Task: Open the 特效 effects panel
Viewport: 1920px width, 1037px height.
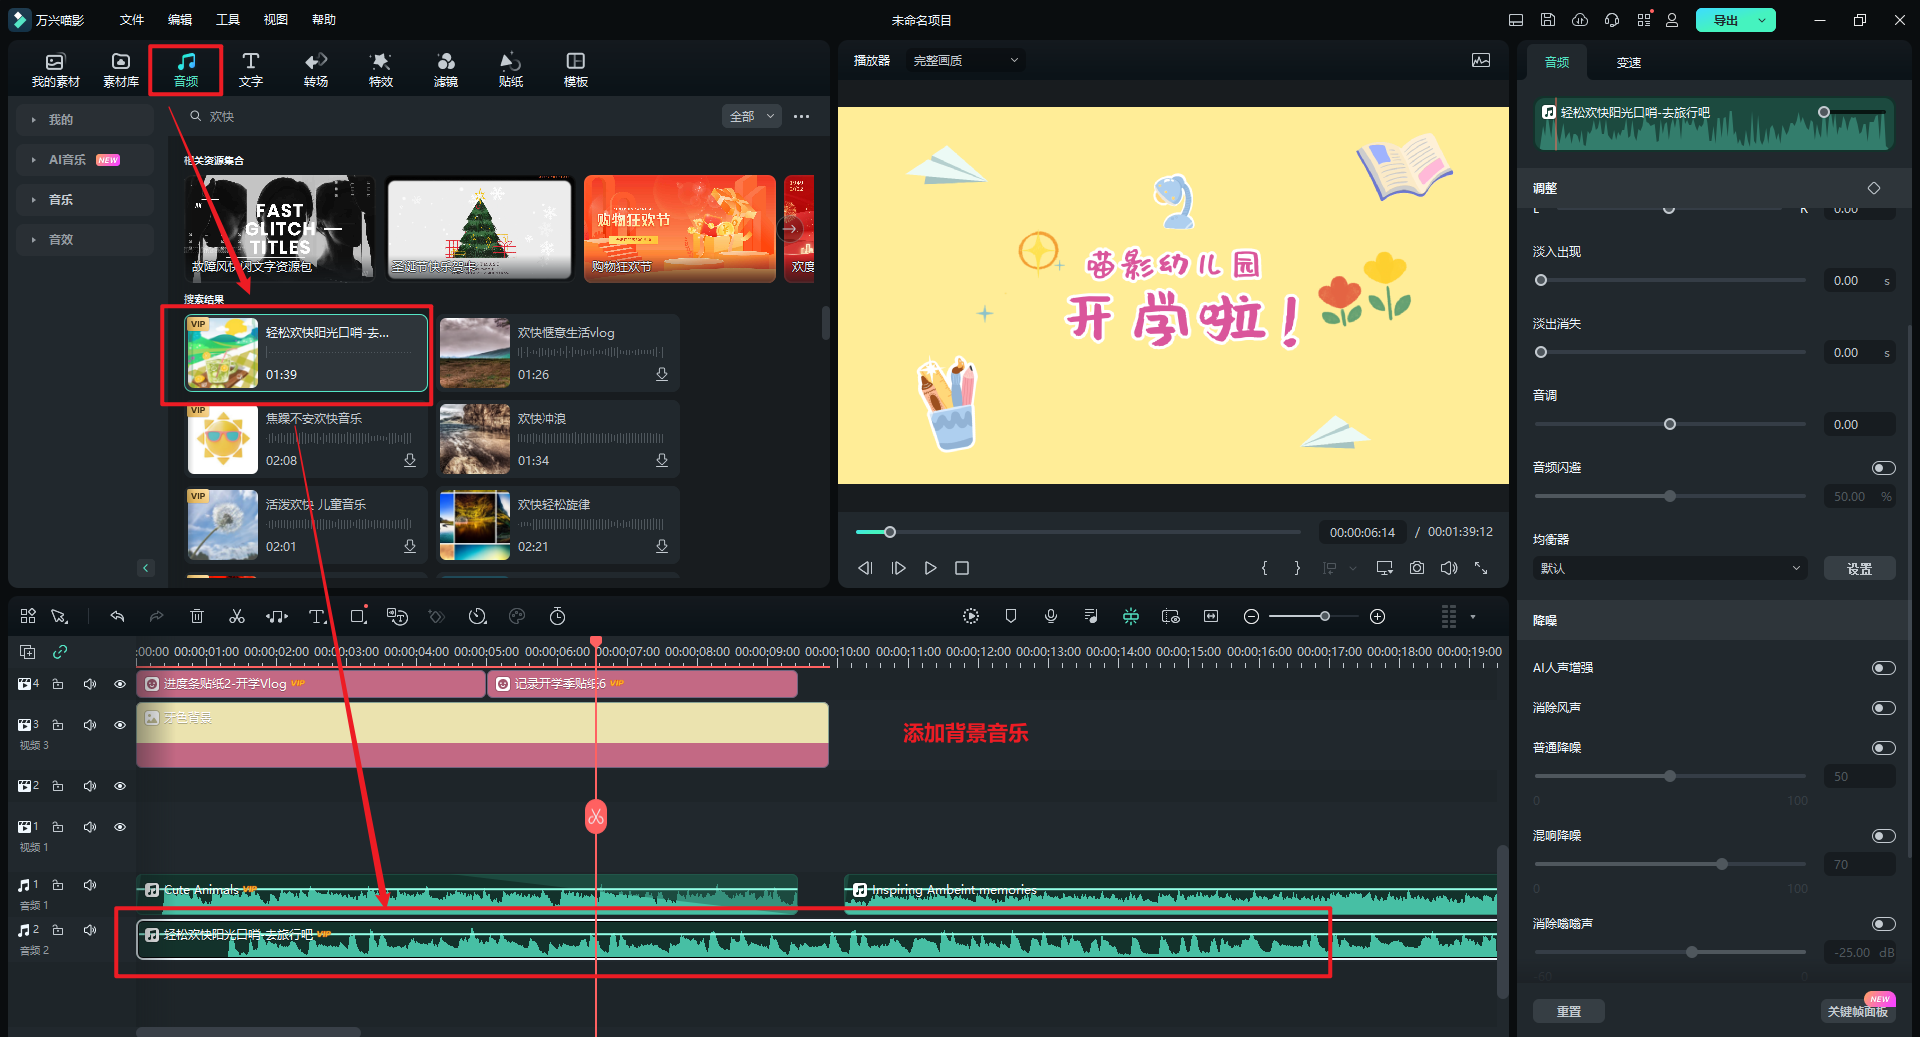Action: point(381,69)
